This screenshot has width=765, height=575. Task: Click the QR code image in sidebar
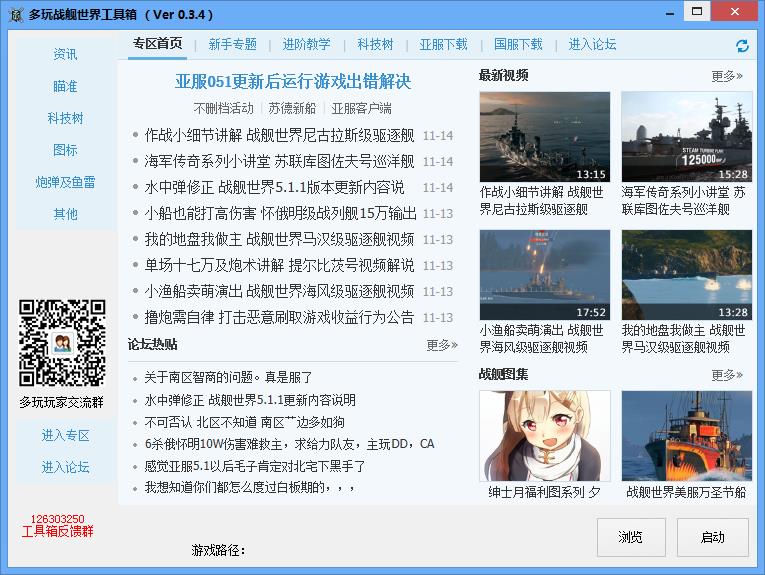(62, 342)
